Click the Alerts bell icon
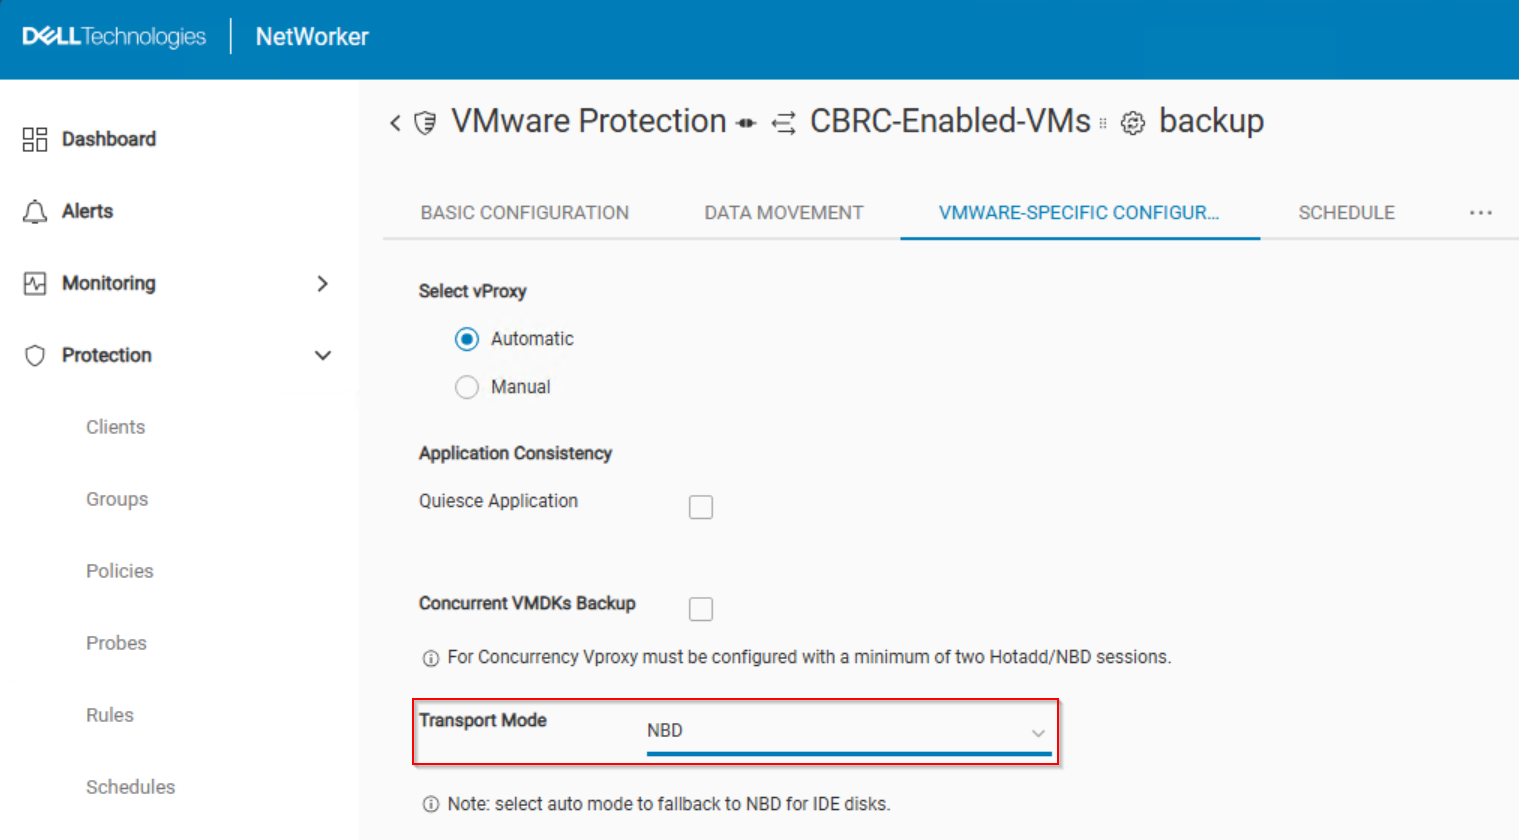The width and height of the screenshot is (1519, 840). [35, 212]
